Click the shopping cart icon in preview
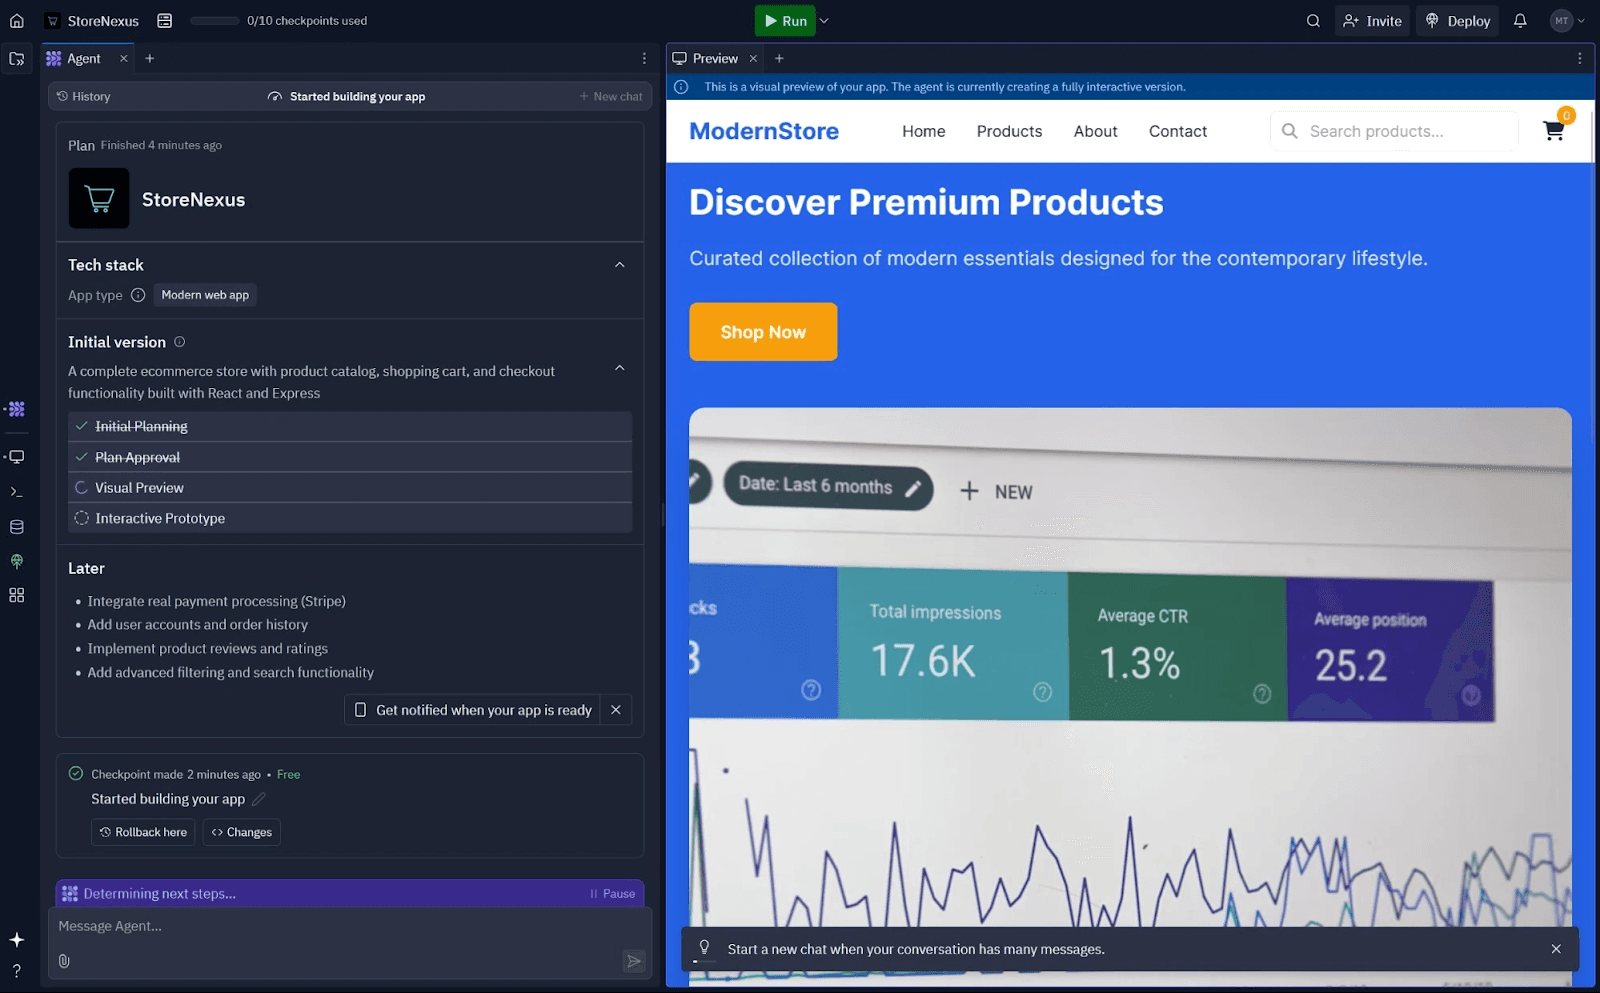The image size is (1600, 993). click(x=1553, y=131)
